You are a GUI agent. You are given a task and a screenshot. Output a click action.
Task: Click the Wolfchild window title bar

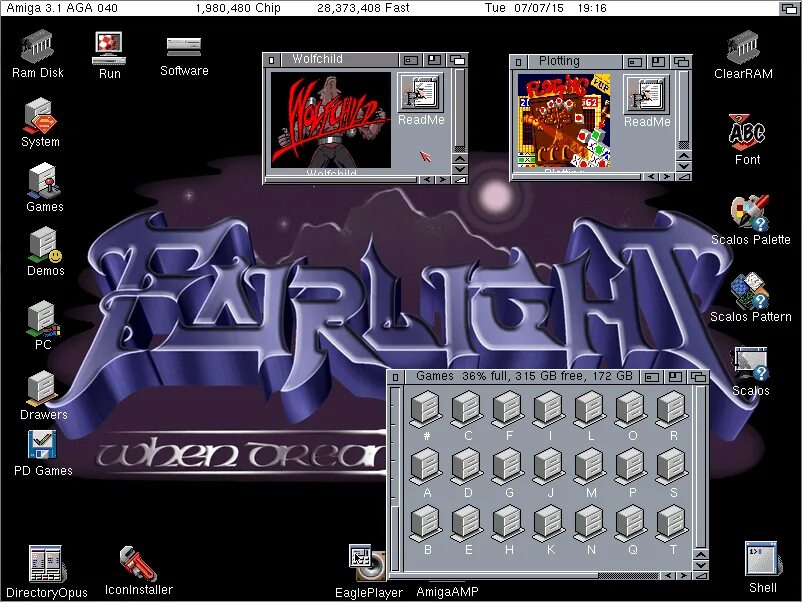coord(339,59)
